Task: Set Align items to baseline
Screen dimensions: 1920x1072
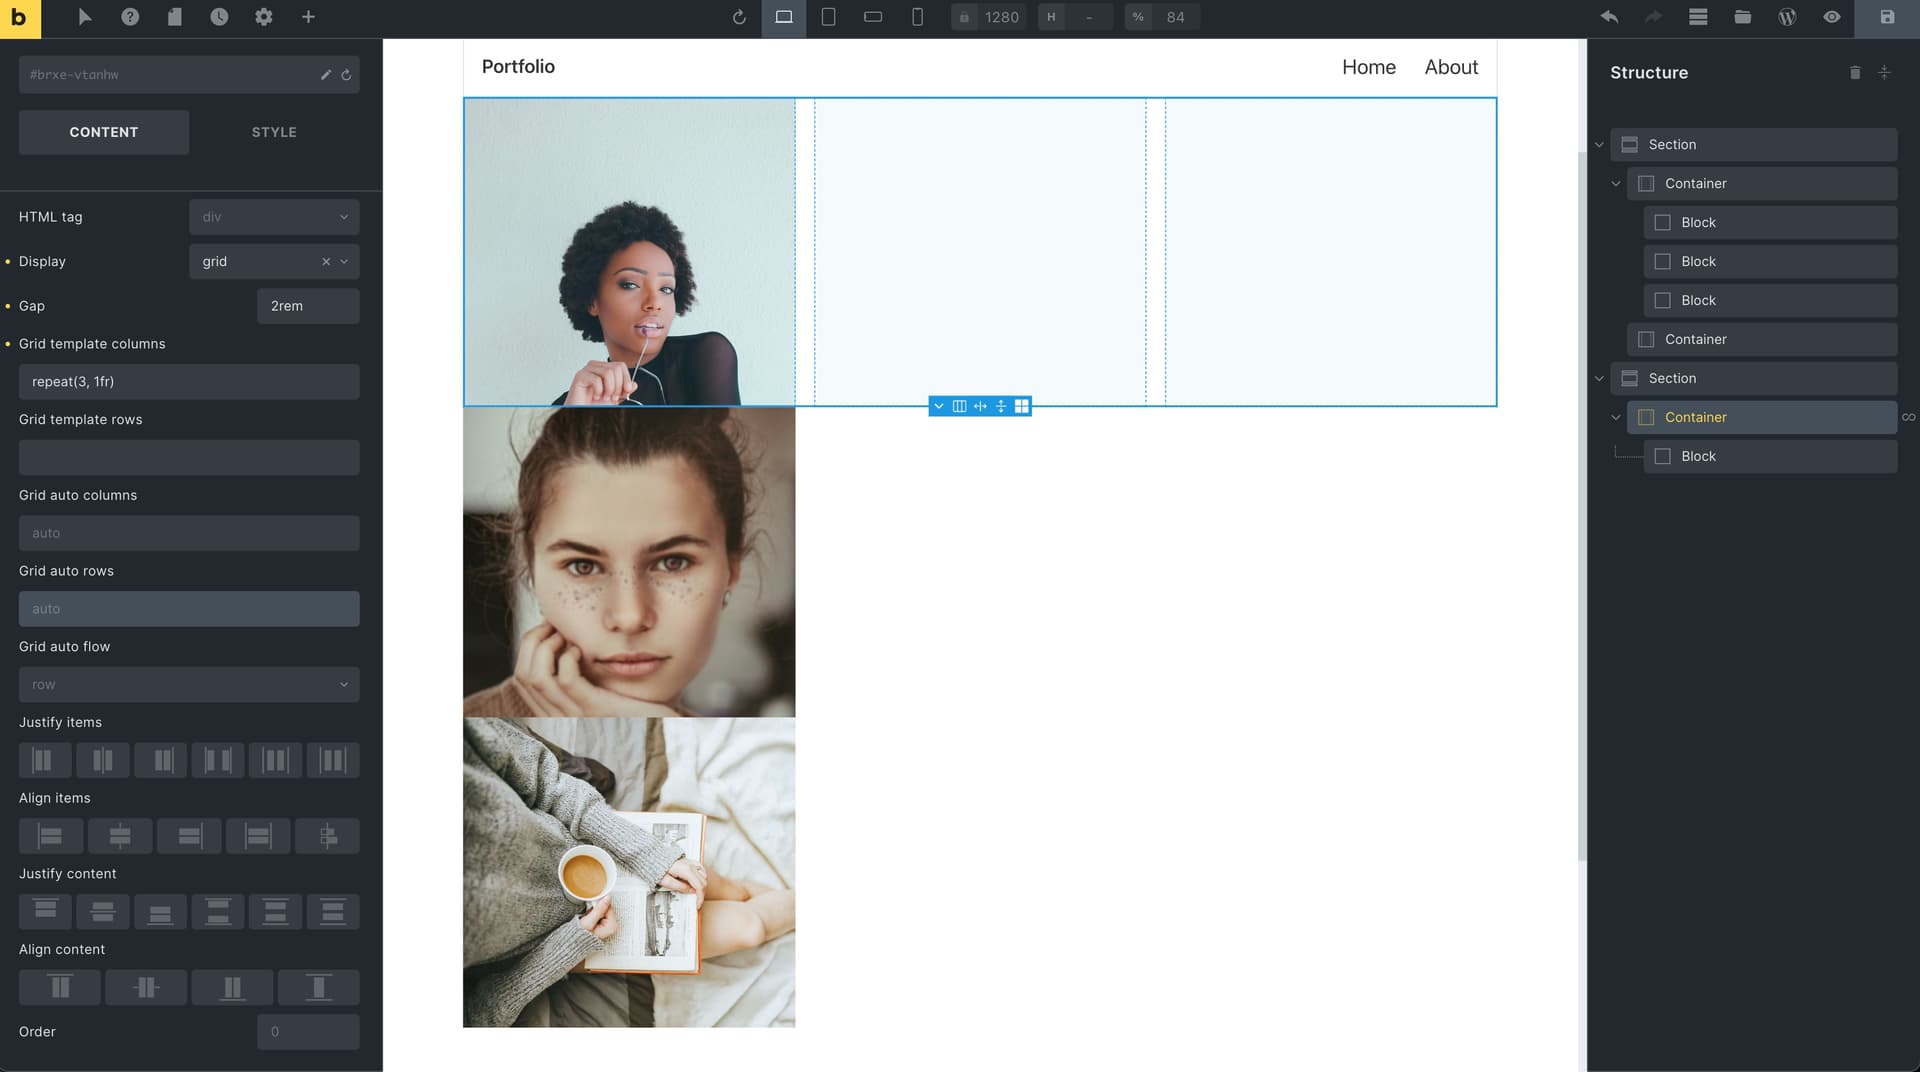Action: [x=327, y=836]
